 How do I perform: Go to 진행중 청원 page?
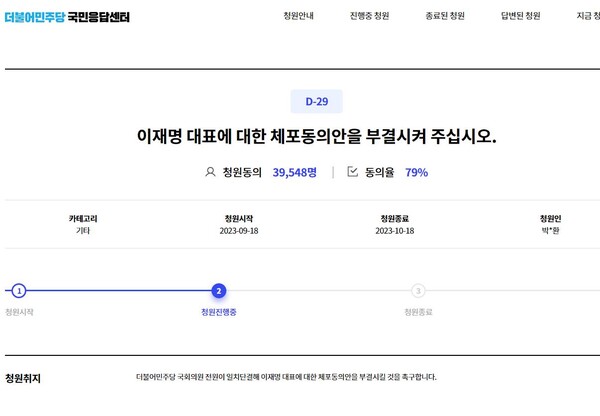coord(369,17)
